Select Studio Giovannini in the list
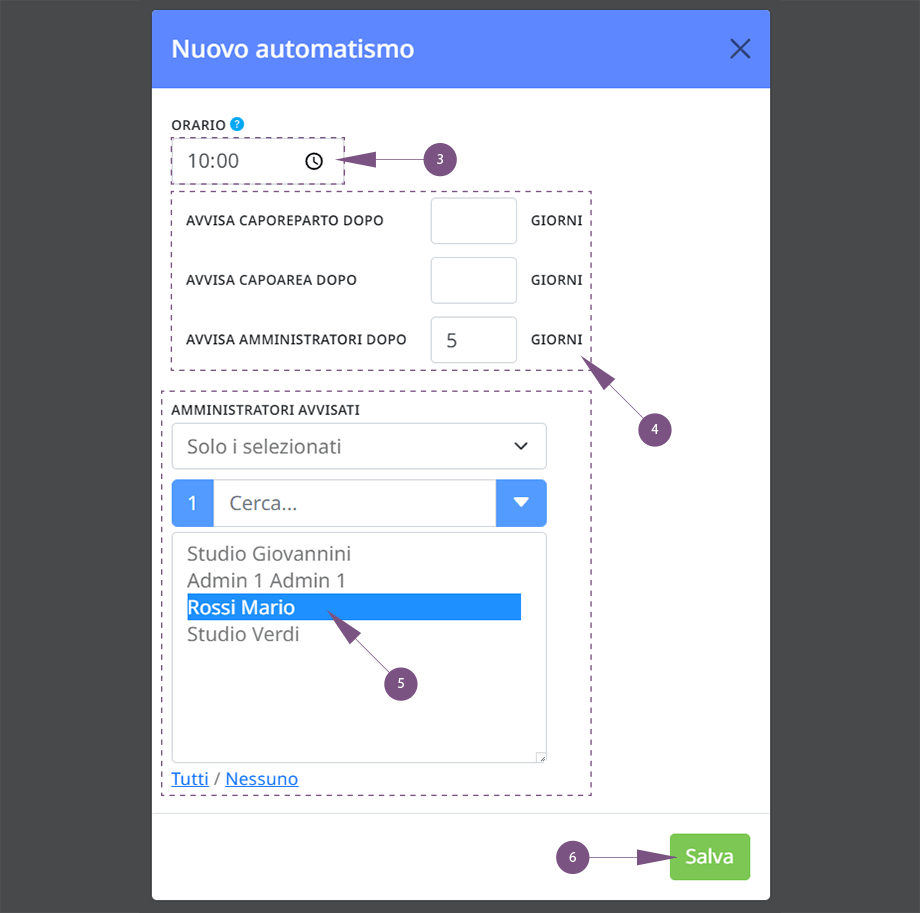The width and height of the screenshot is (920, 913). [354, 554]
